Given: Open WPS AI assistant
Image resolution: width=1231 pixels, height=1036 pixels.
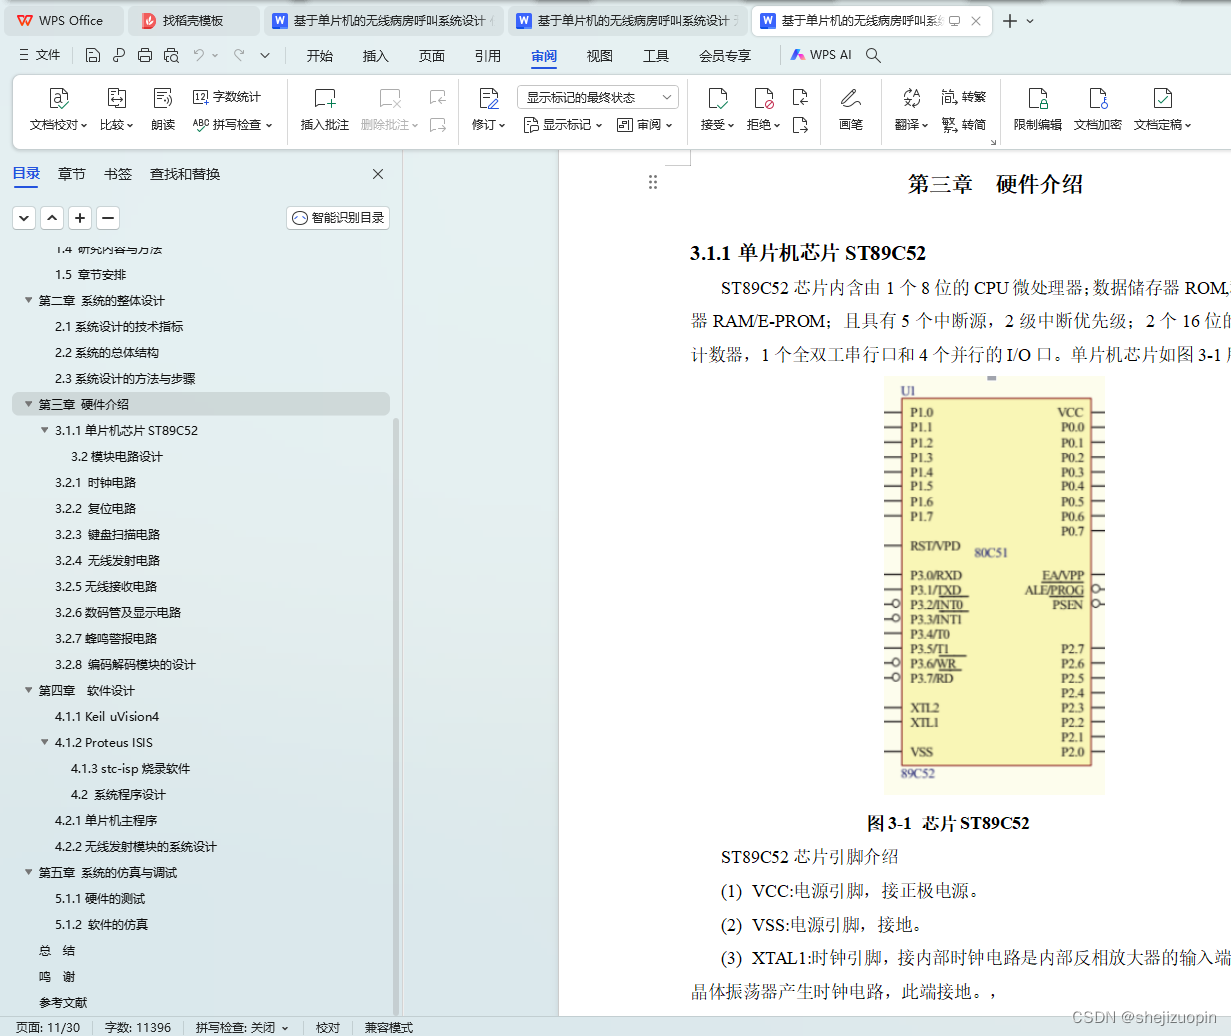Looking at the screenshot, I should (x=821, y=55).
